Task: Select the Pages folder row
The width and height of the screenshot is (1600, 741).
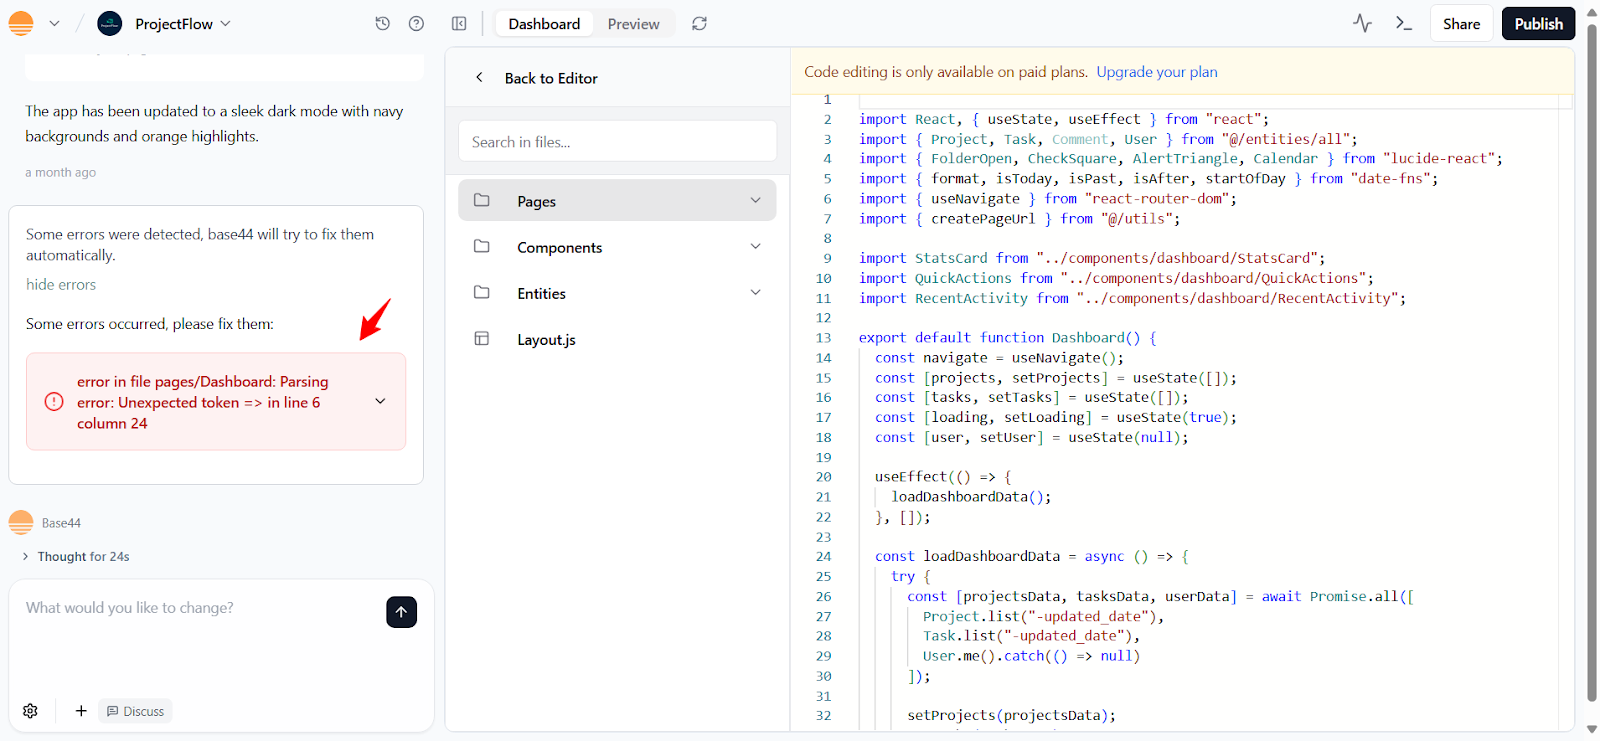Action: pyautogui.click(x=617, y=200)
